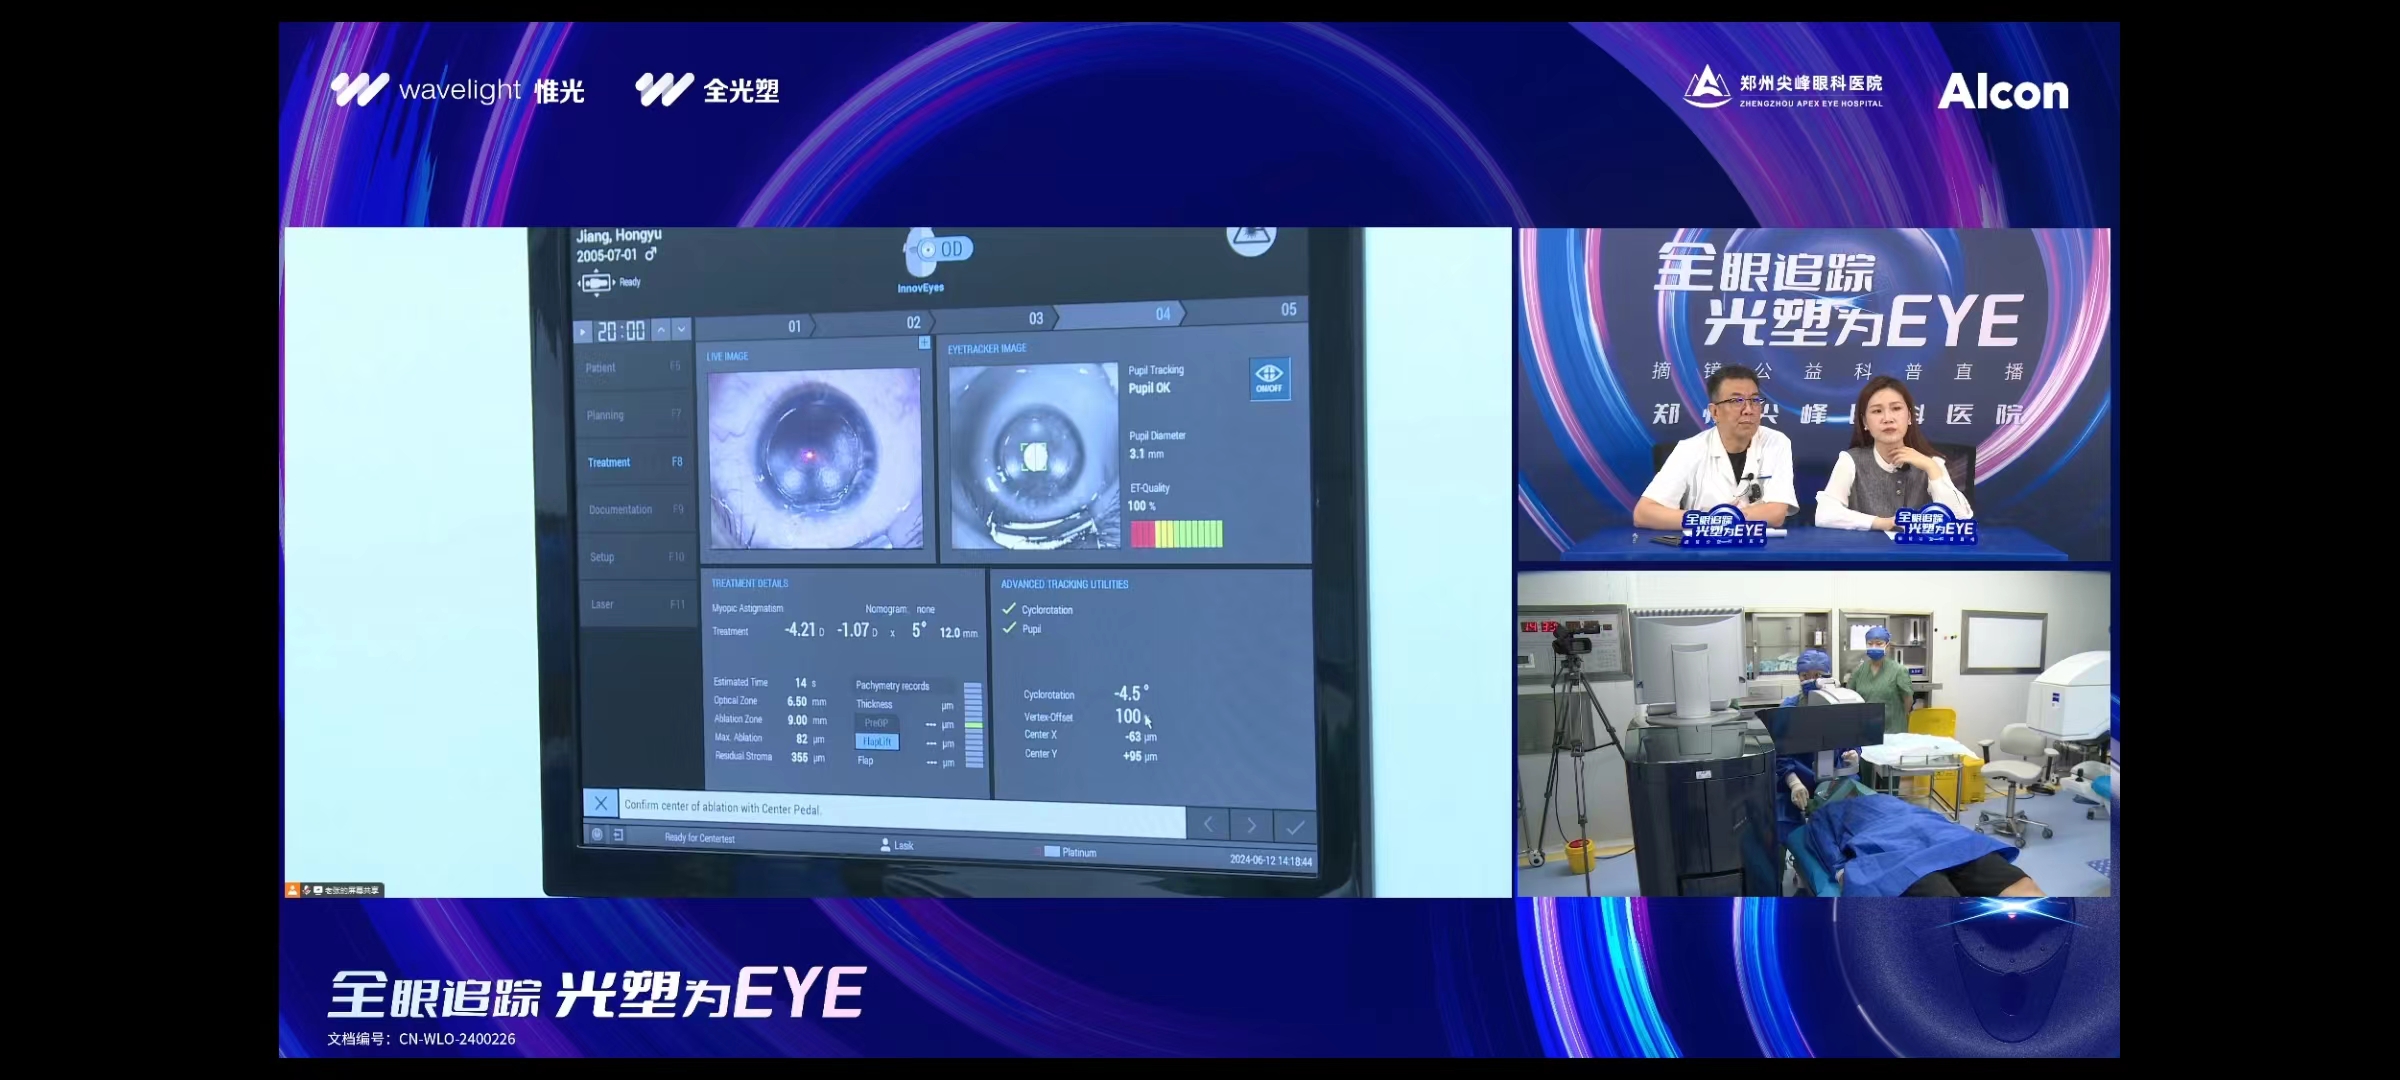Select the FlapLift pachymetry button
The image size is (2400, 1080).
coord(876,742)
